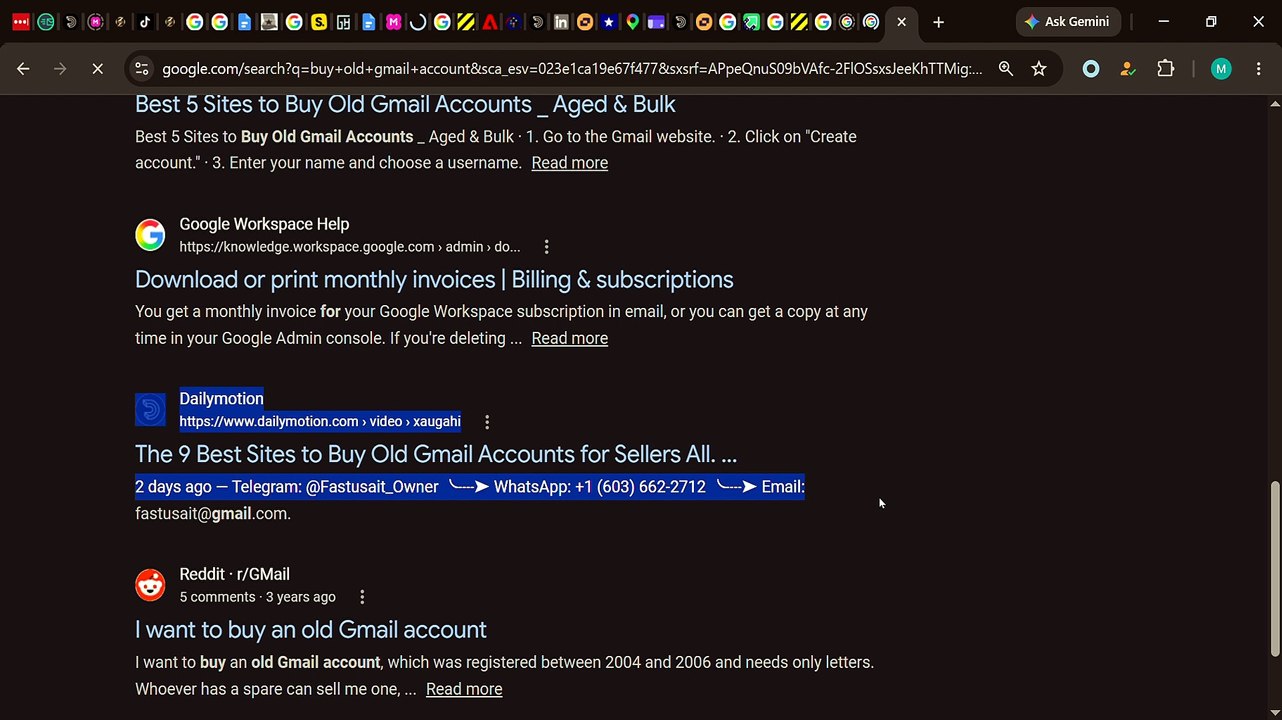Click Read more under Reddit snippet

coord(464,689)
